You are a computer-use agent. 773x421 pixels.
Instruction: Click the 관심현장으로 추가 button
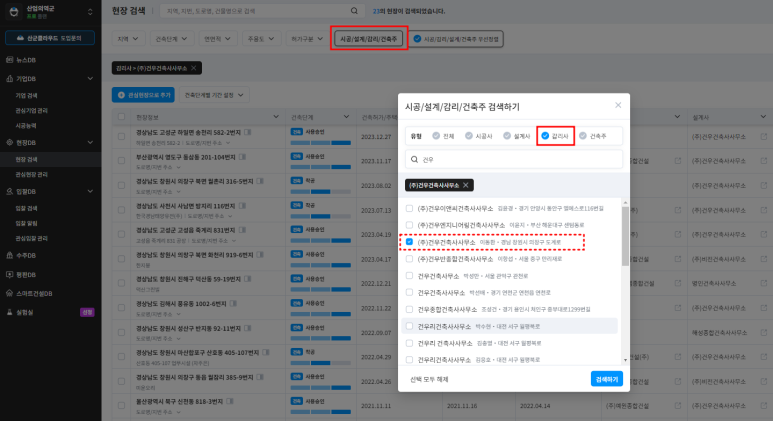(x=143, y=95)
